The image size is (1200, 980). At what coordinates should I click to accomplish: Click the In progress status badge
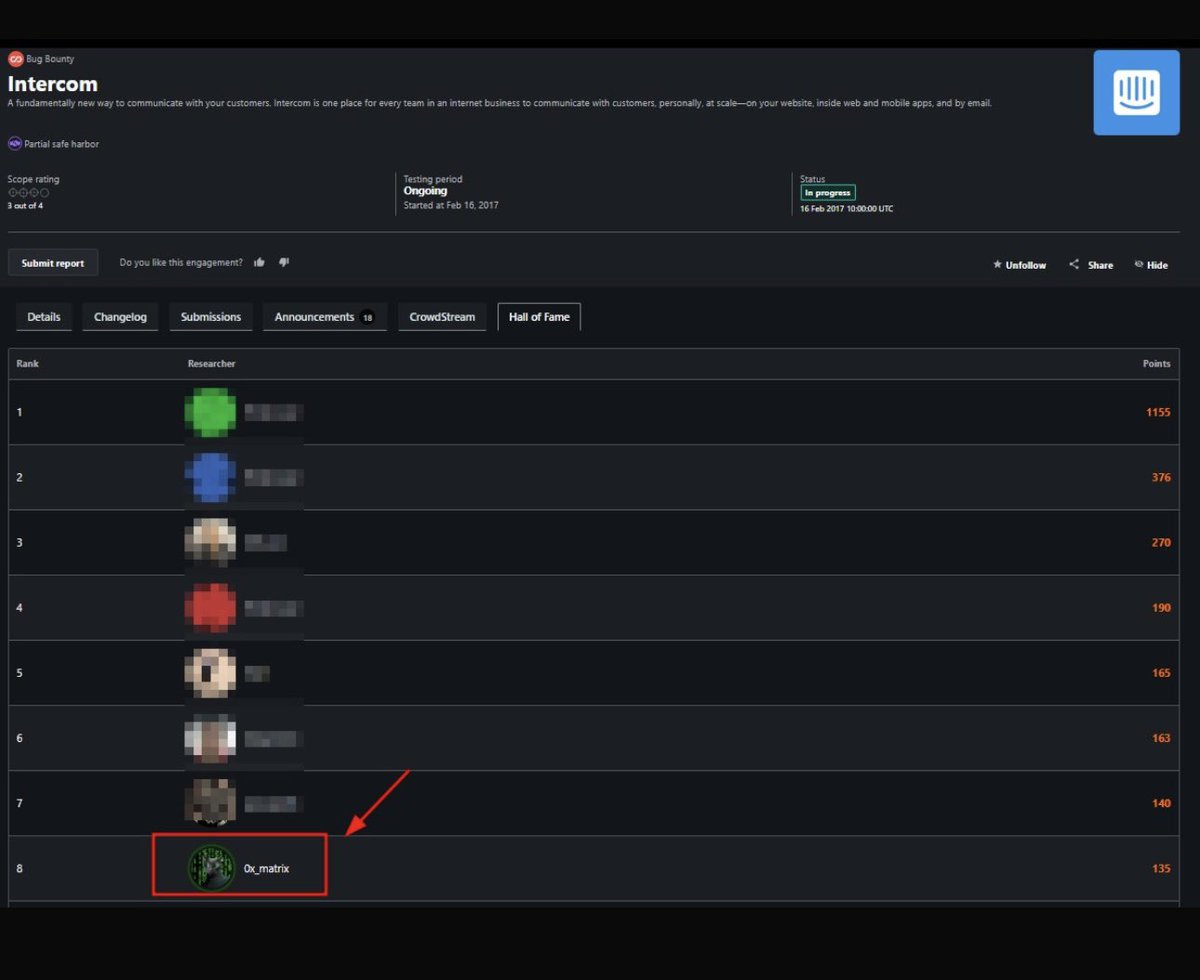(x=827, y=193)
